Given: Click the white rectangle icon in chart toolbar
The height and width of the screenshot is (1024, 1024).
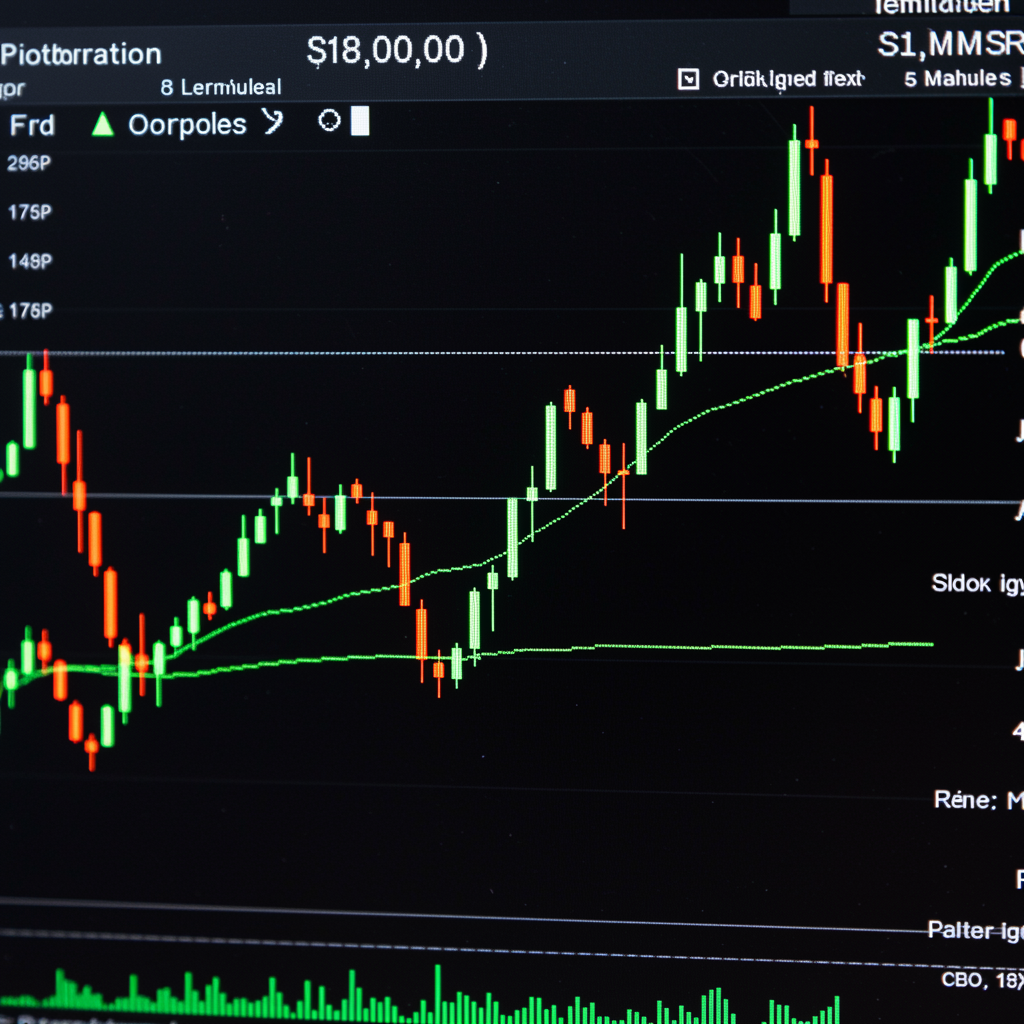Looking at the screenshot, I should click(x=360, y=121).
